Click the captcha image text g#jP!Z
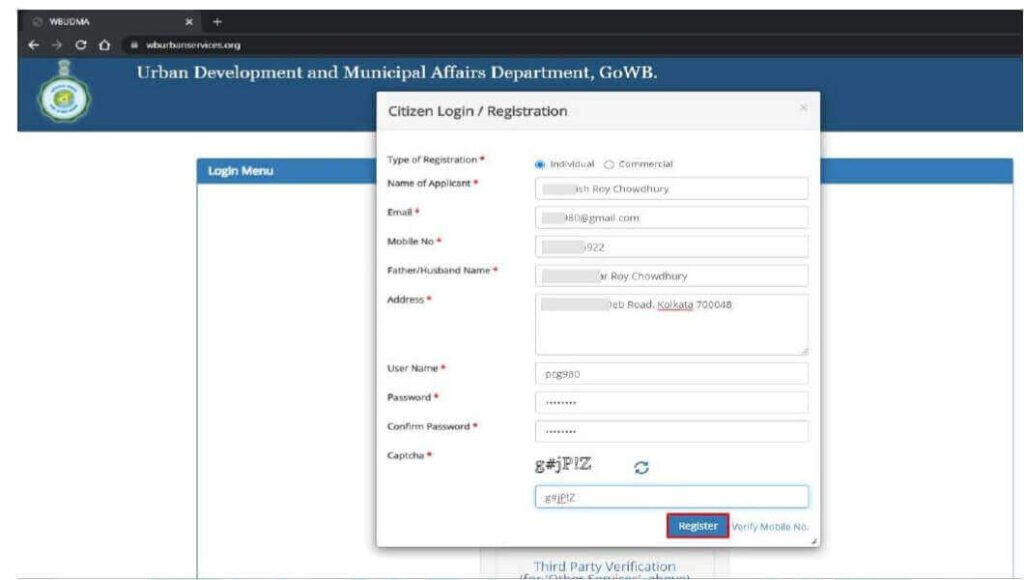This screenshot has width=1024, height=580. 563,464
